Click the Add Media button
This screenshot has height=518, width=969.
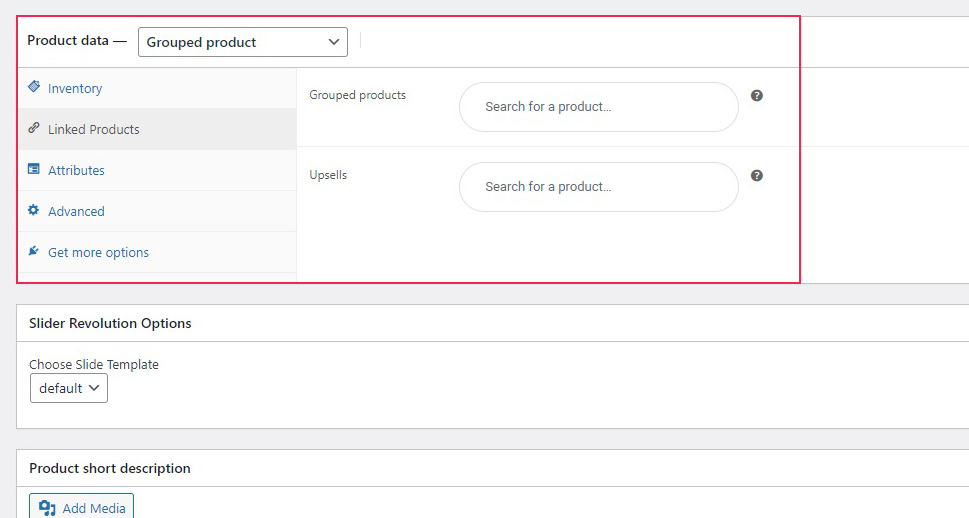pos(82,507)
